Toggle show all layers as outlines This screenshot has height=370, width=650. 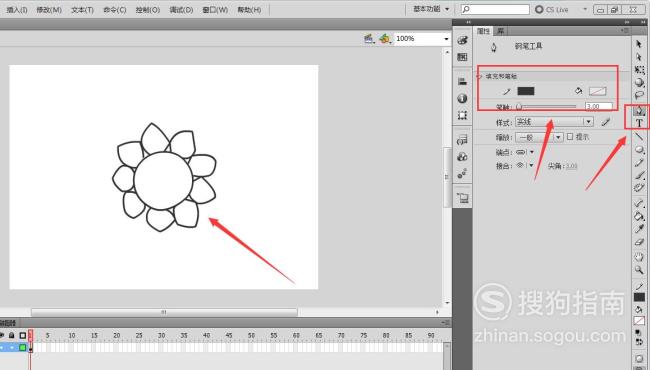tap(23, 335)
